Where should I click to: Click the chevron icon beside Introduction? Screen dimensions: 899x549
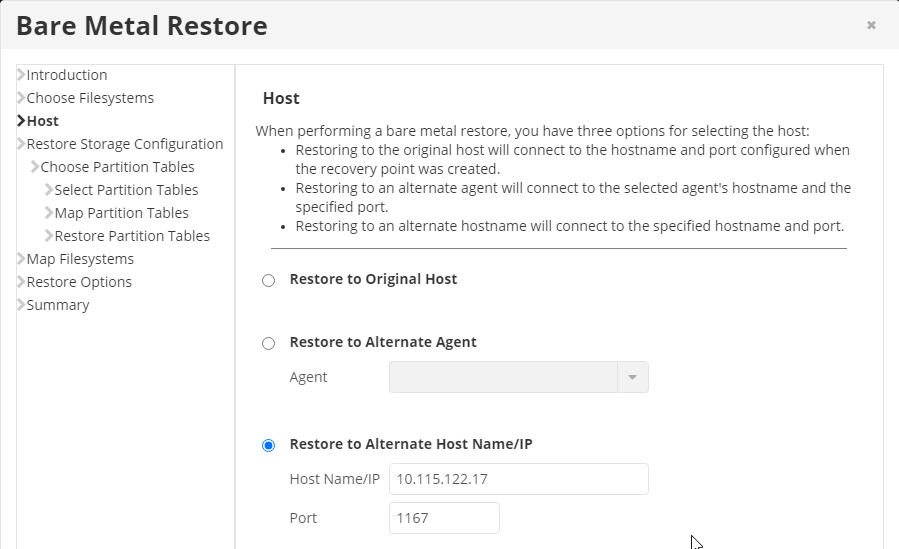(21, 75)
